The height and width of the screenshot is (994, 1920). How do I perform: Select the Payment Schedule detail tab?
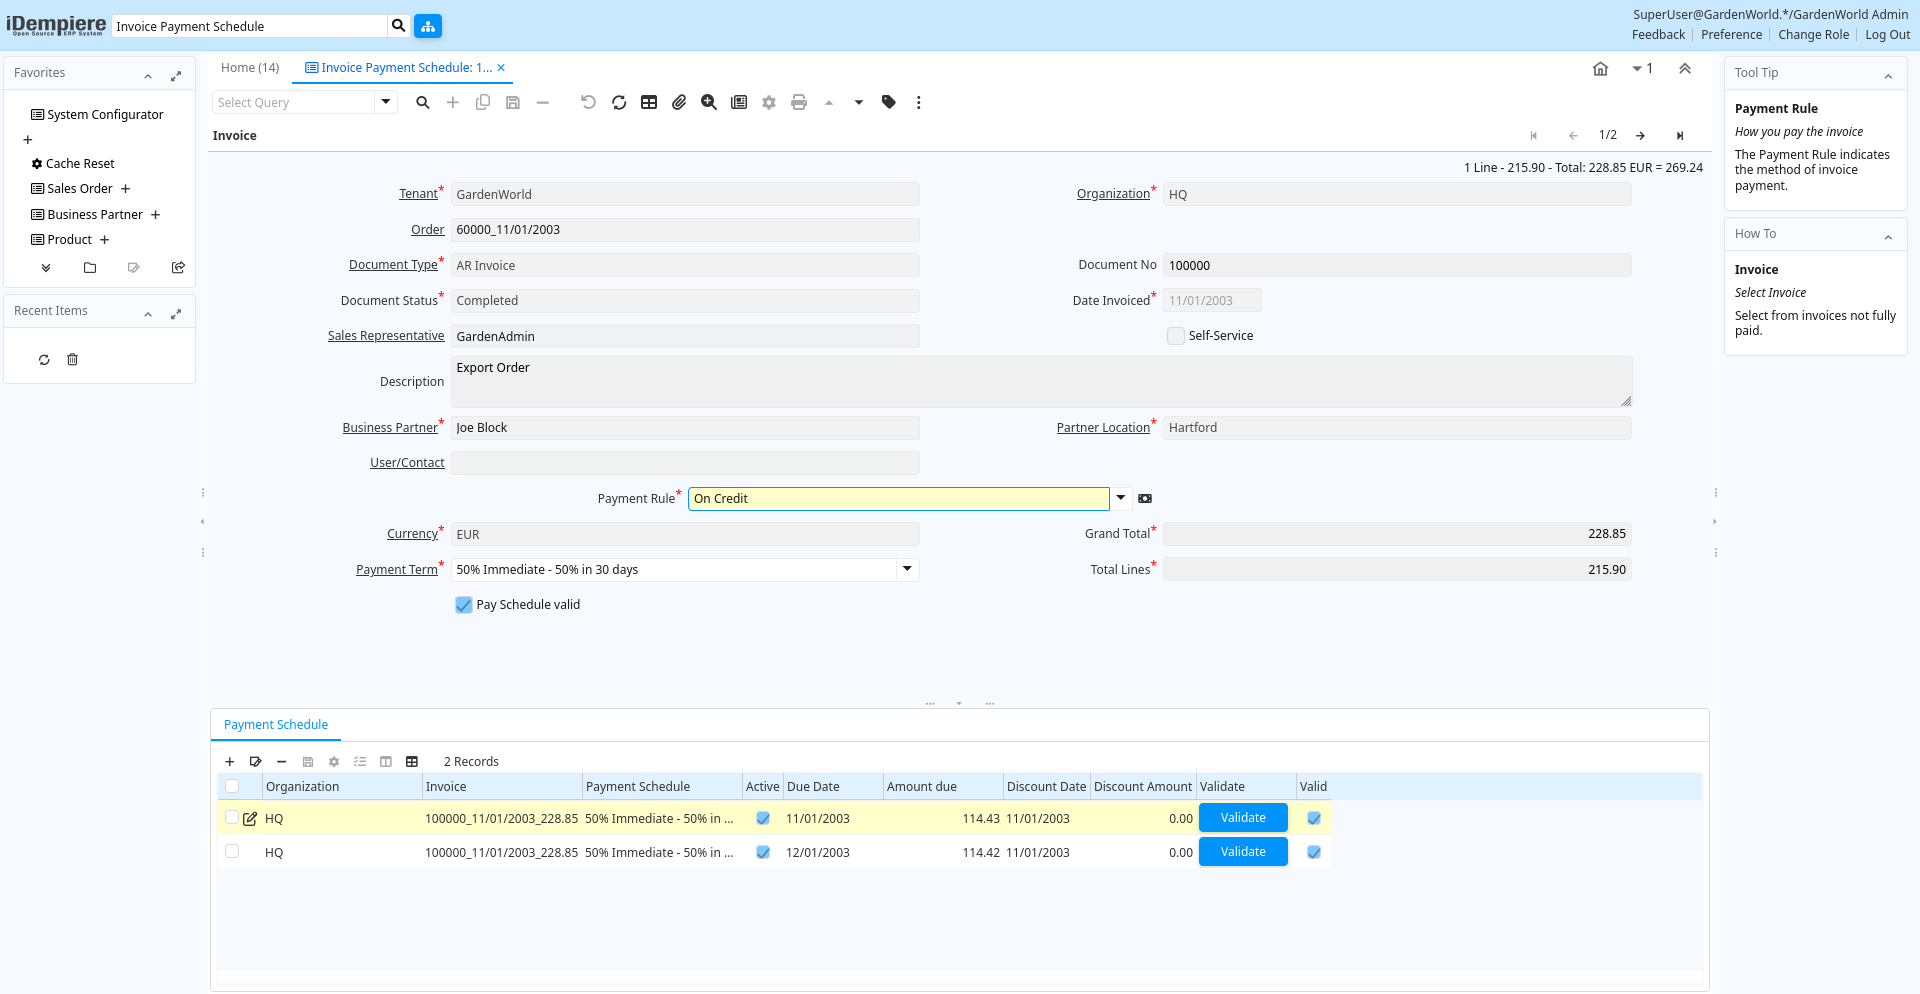276,725
